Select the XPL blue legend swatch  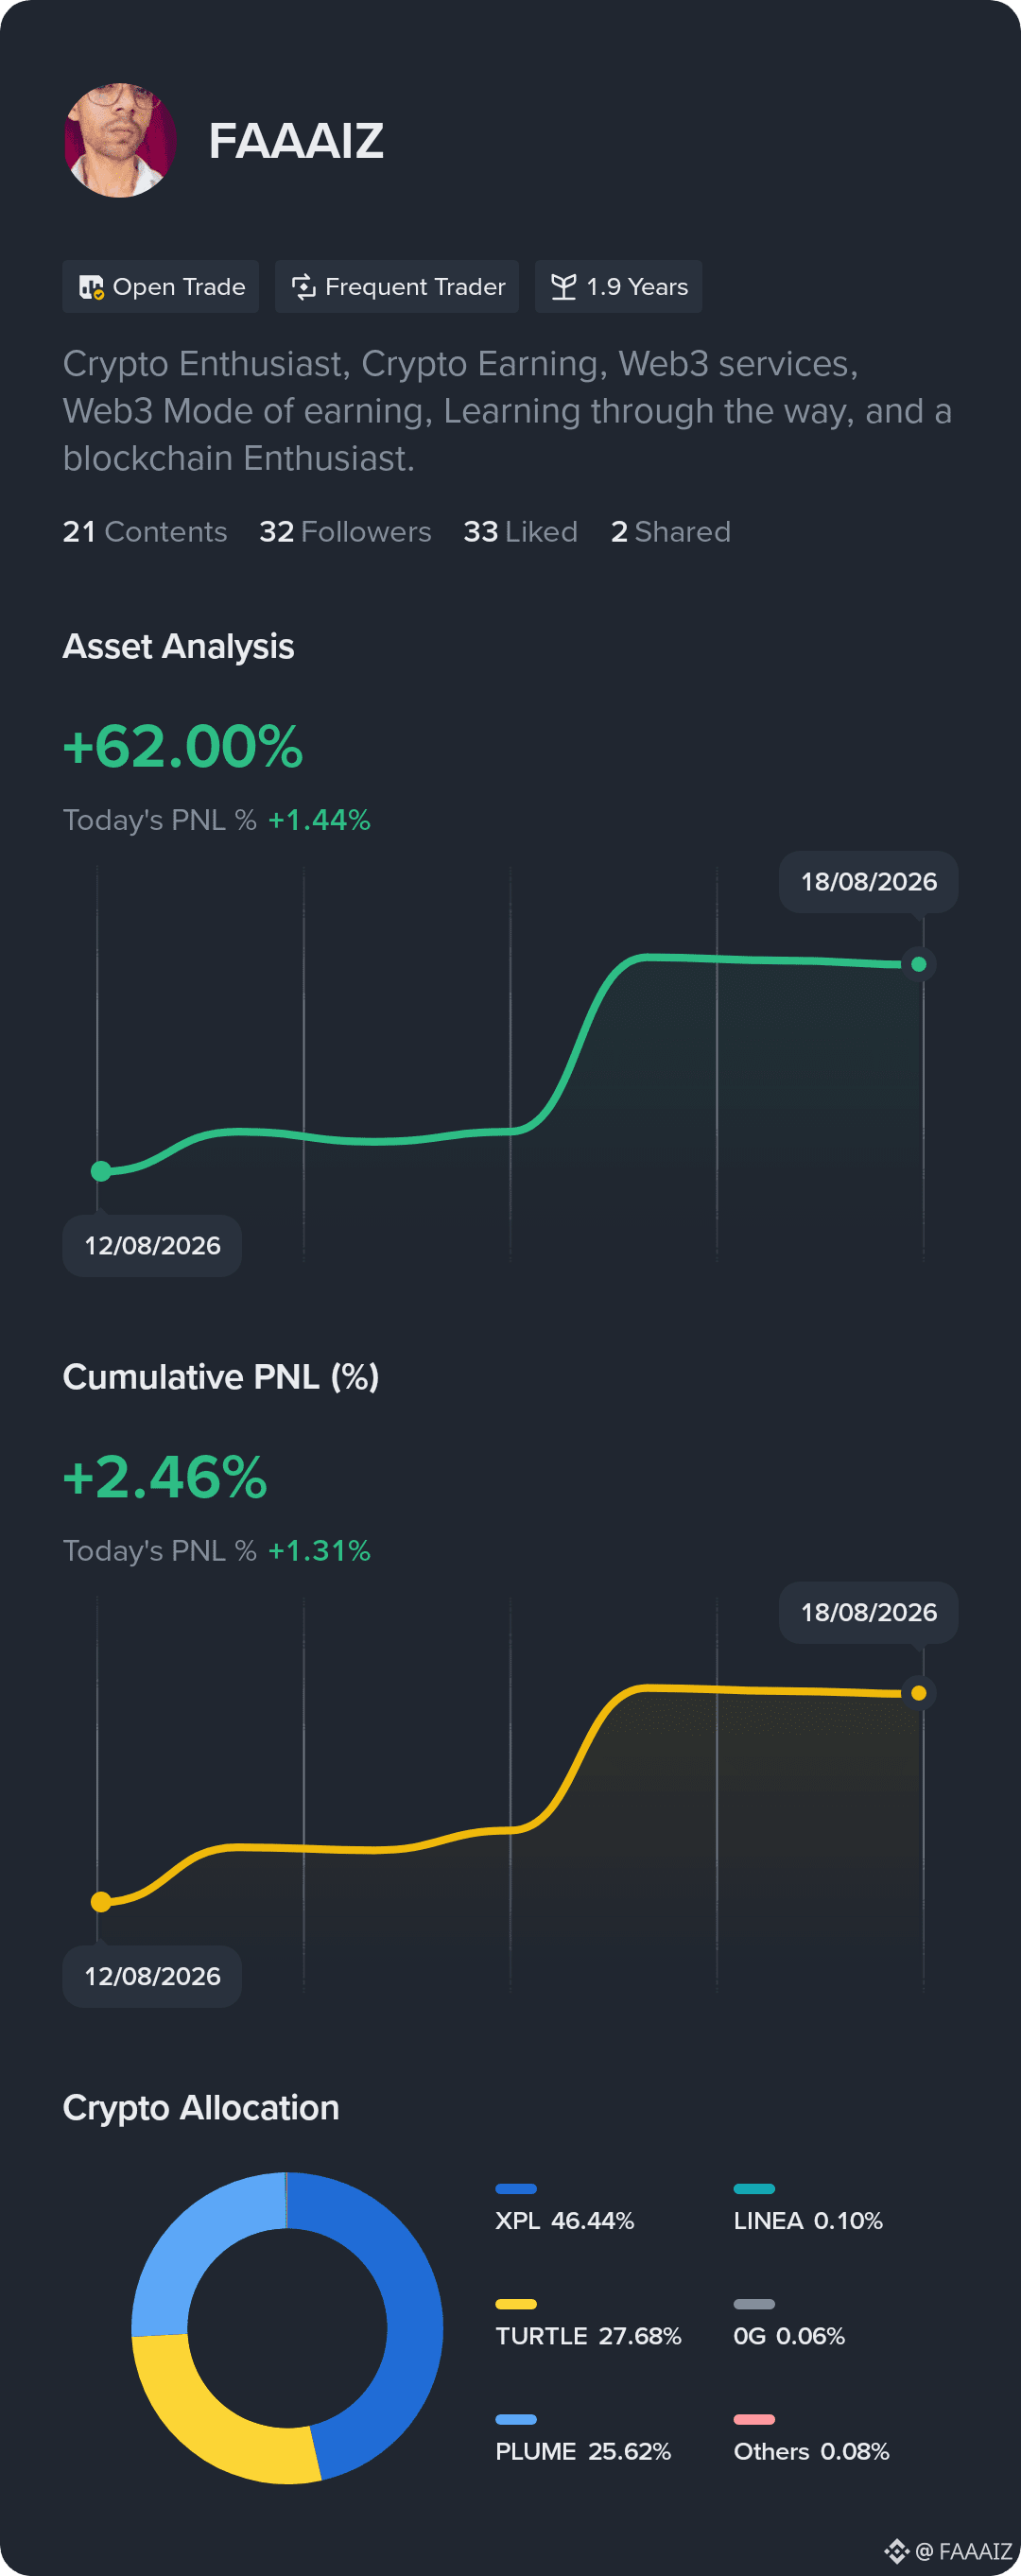tap(516, 2189)
